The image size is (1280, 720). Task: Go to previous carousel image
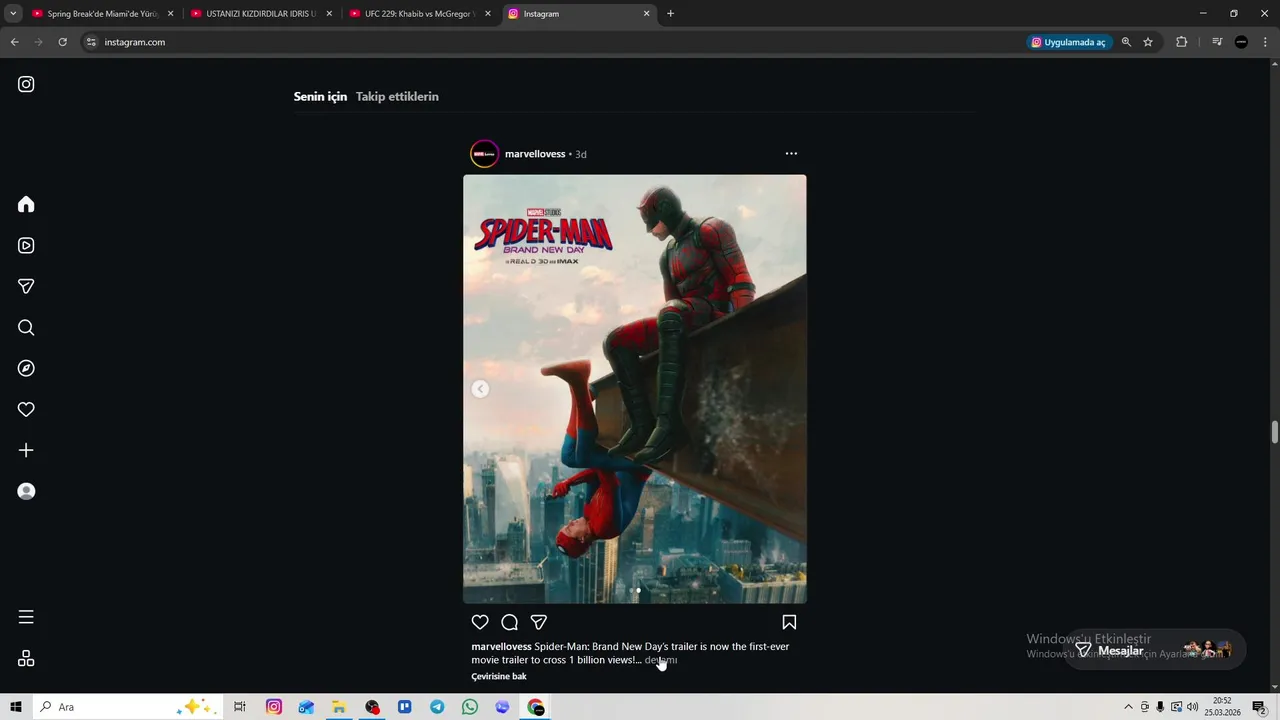(x=480, y=389)
